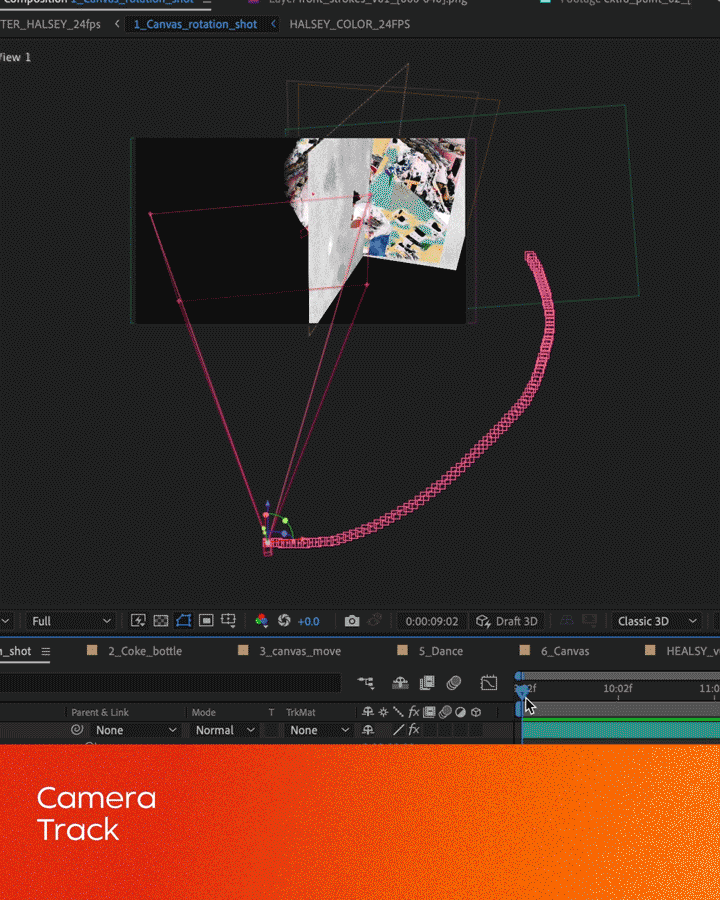720x900 pixels.
Task: Enable motion blur for the composition
Action: [x=454, y=683]
